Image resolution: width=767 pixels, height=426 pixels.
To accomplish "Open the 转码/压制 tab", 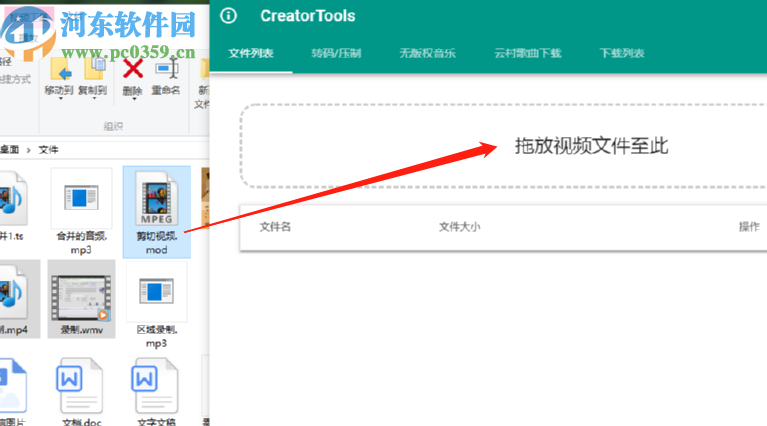I will [x=336, y=53].
